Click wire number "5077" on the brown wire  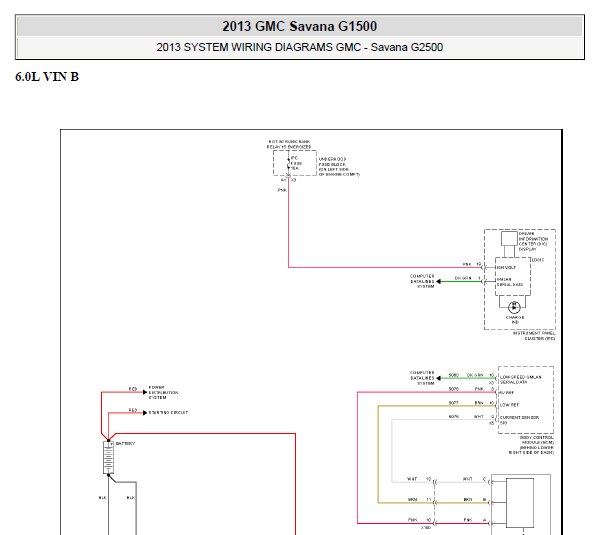[x=454, y=403]
